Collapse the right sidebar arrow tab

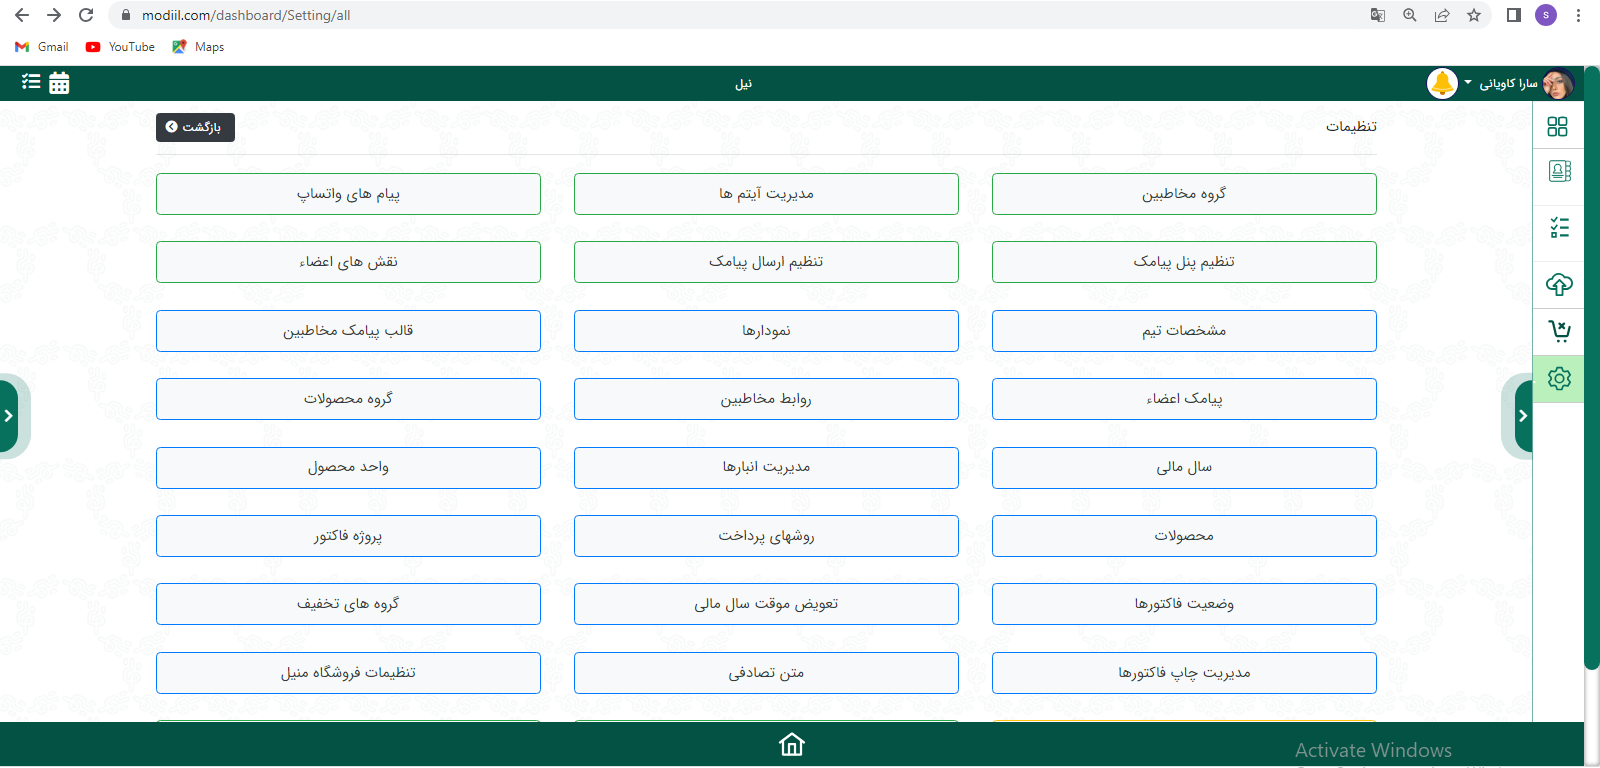(1522, 416)
